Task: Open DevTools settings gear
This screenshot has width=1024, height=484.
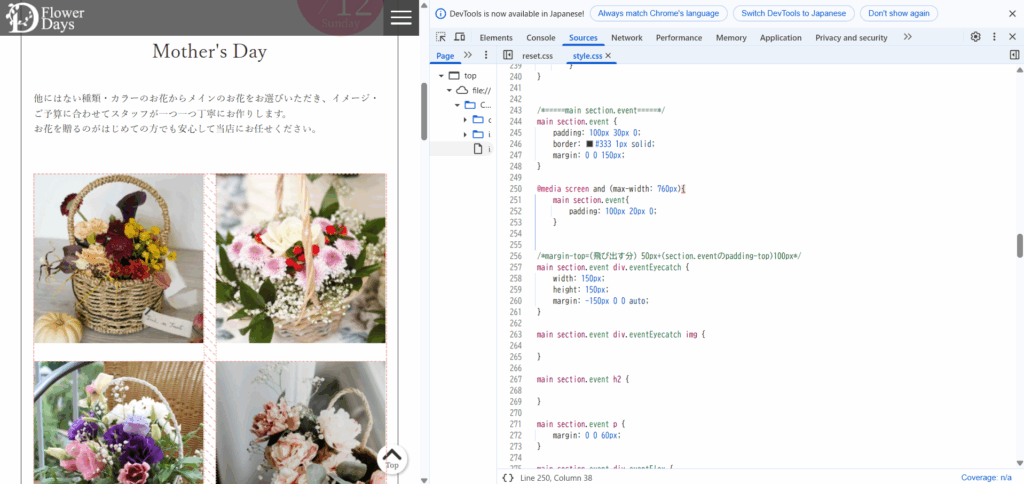Action: 975,37
